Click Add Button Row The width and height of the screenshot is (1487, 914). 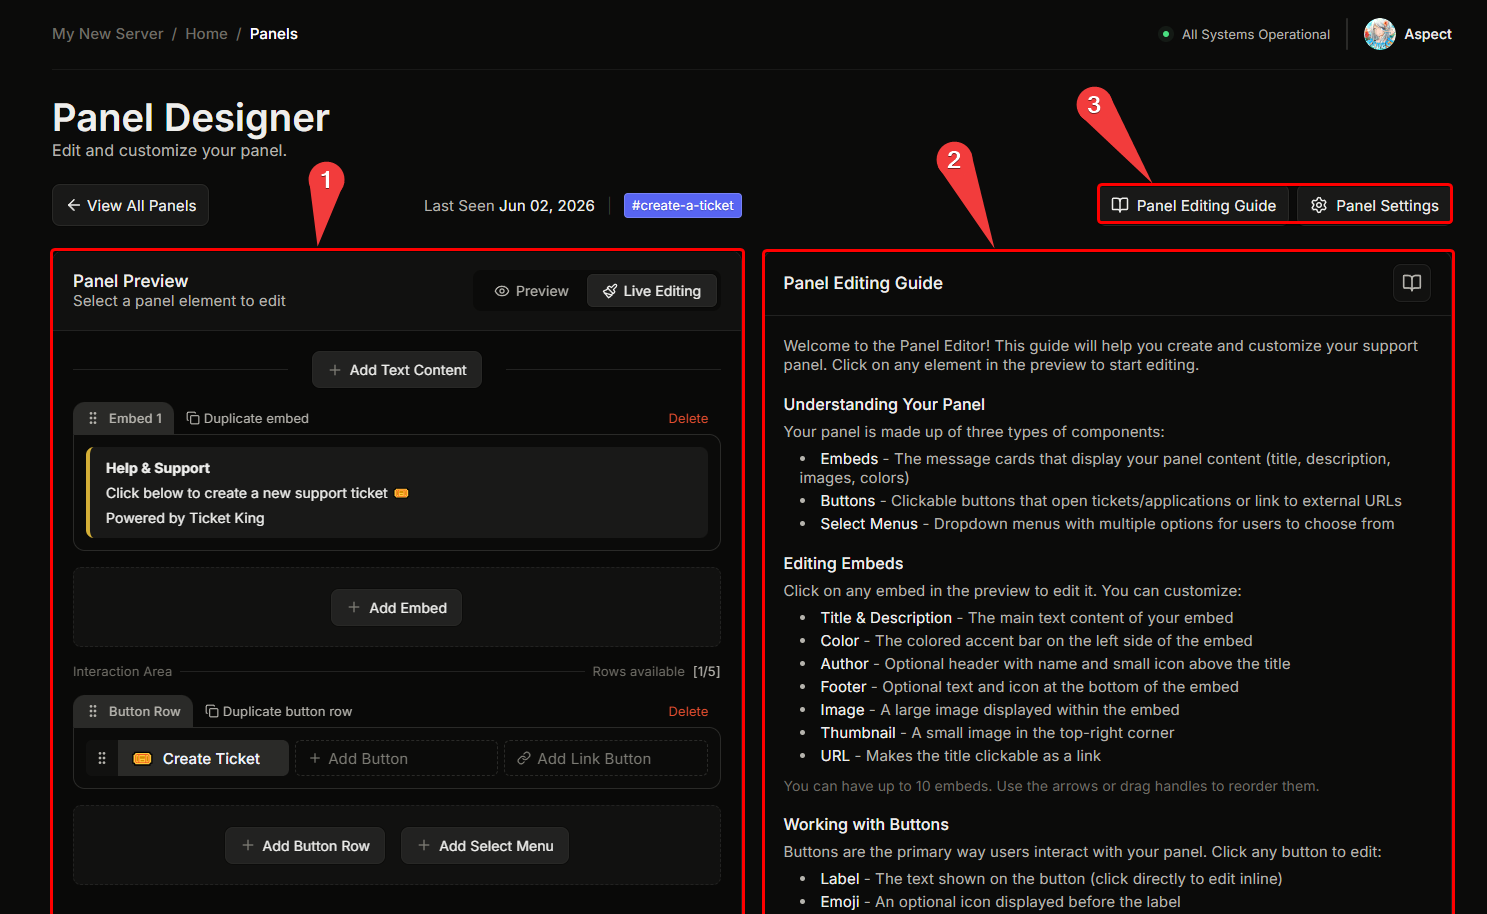coord(305,846)
